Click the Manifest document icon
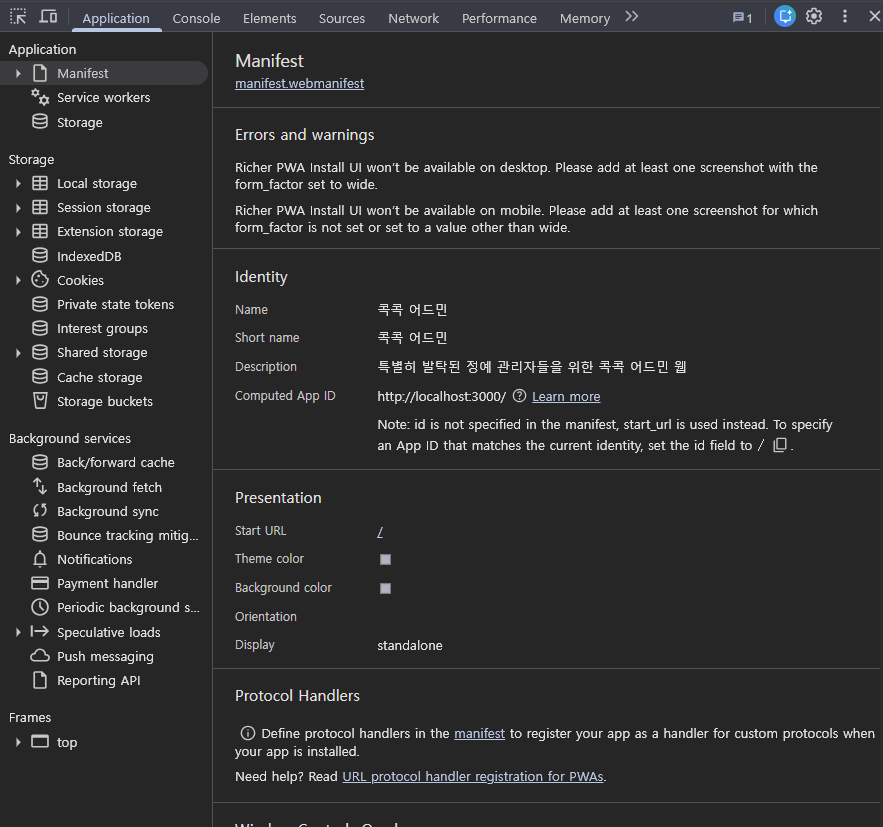 [x=40, y=73]
